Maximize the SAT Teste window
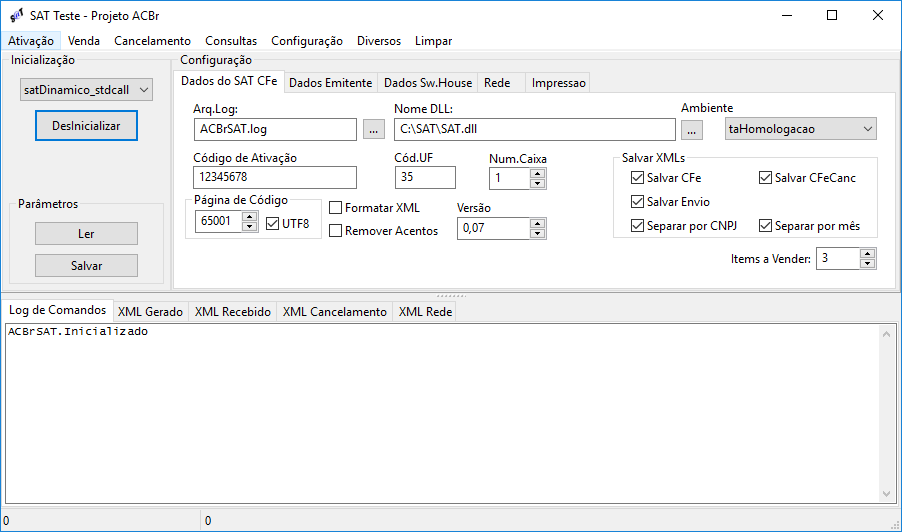This screenshot has width=902, height=532. tap(832, 16)
